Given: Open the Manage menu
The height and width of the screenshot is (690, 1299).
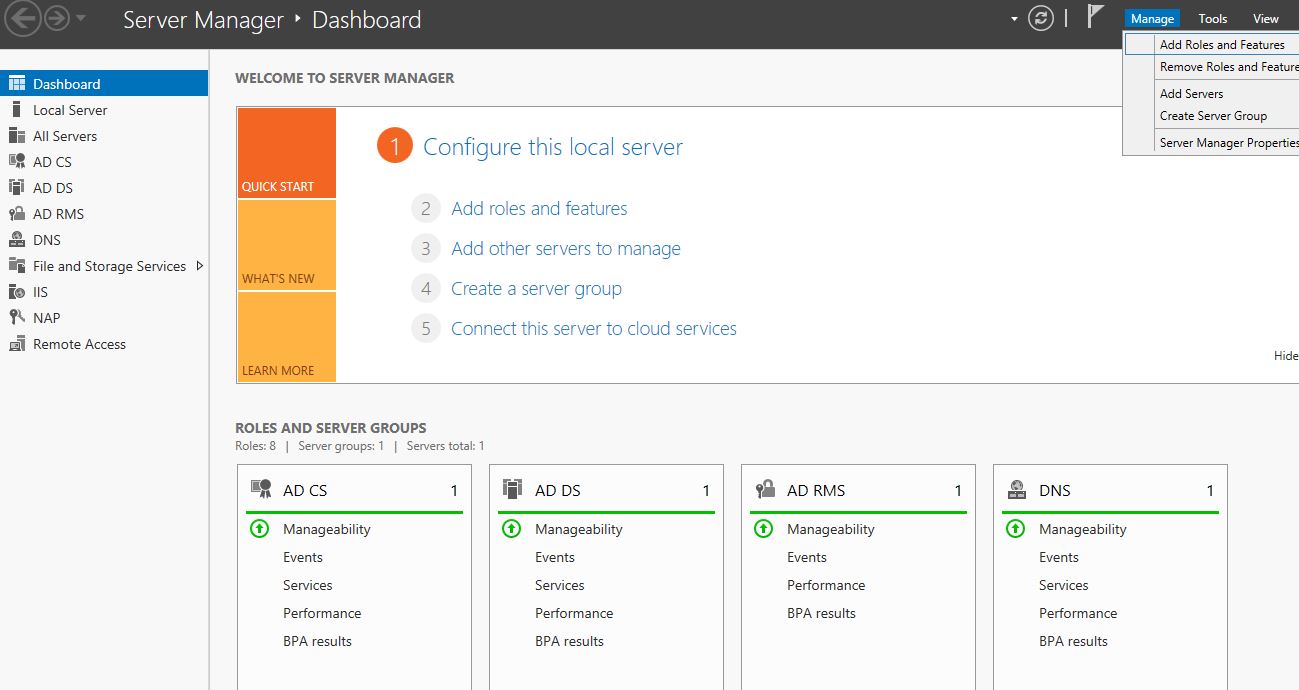Looking at the screenshot, I should [1152, 18].
